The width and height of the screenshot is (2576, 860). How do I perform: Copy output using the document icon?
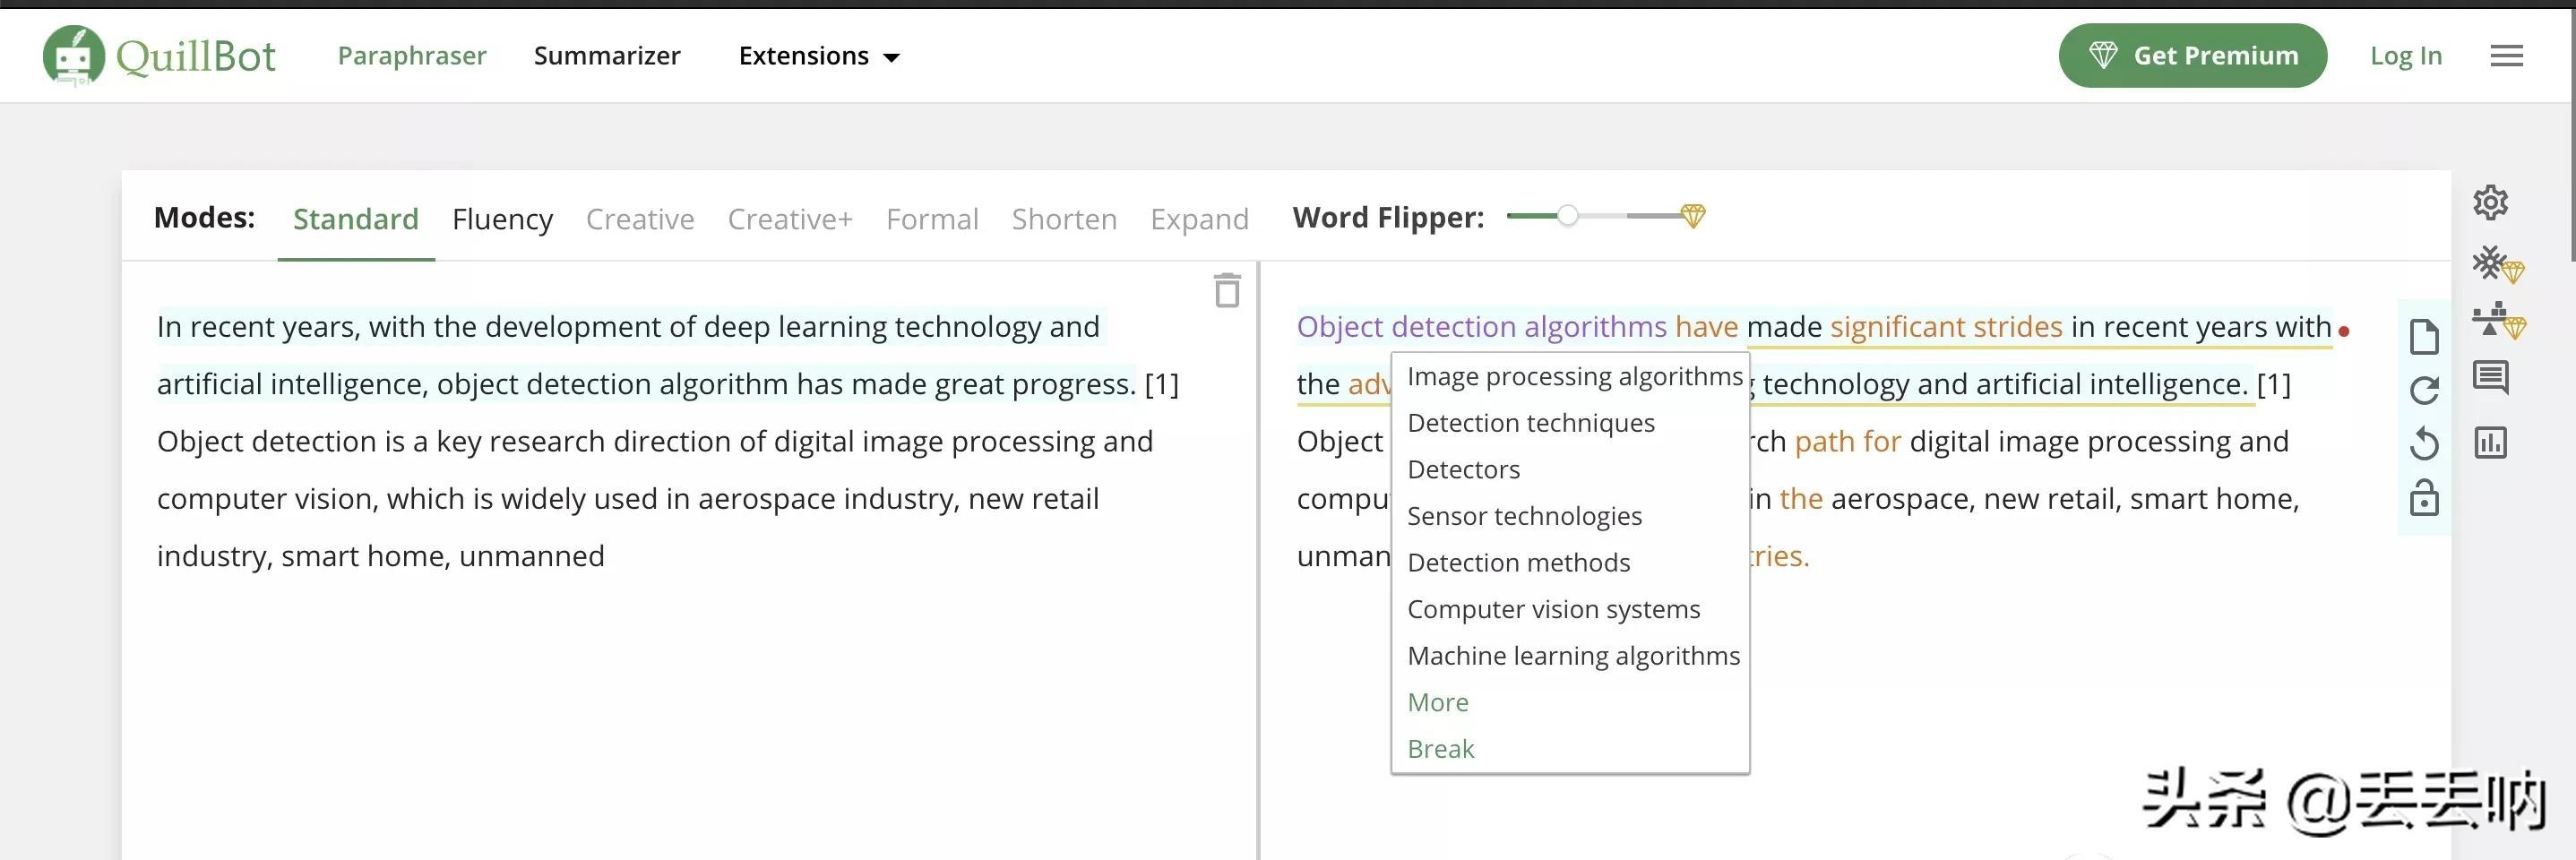[x=2424, y=337]
